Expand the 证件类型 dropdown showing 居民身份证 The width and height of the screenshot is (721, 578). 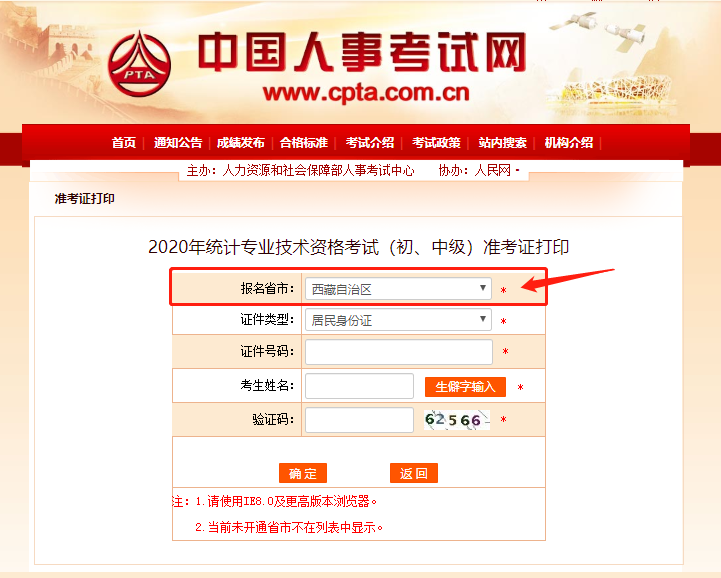pyautogui.click(x=398, y=320)
